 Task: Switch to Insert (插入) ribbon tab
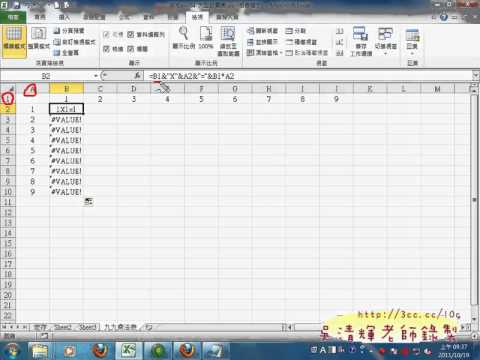click(64, 17)
